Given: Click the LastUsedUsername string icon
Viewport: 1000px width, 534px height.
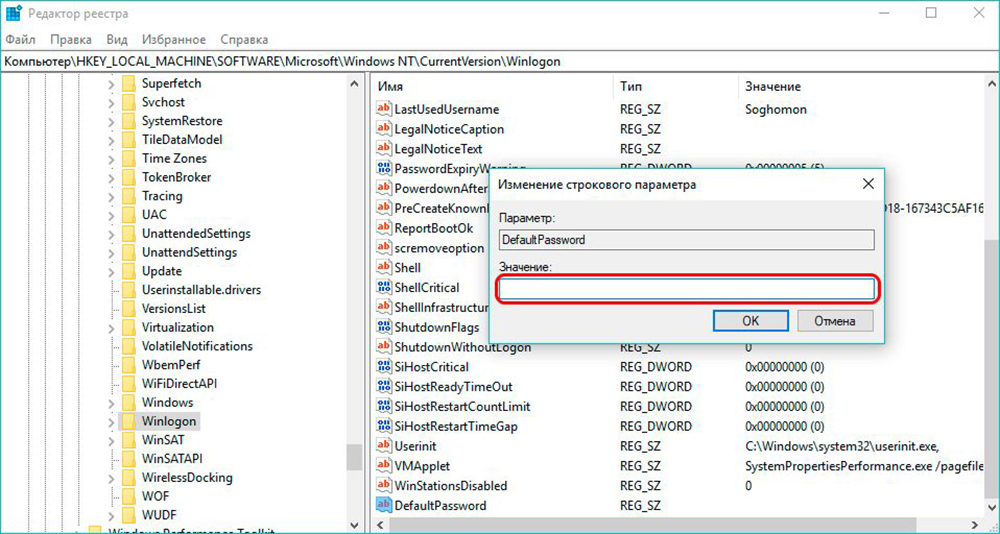Looking at the screenshot, I should point(384,109).
